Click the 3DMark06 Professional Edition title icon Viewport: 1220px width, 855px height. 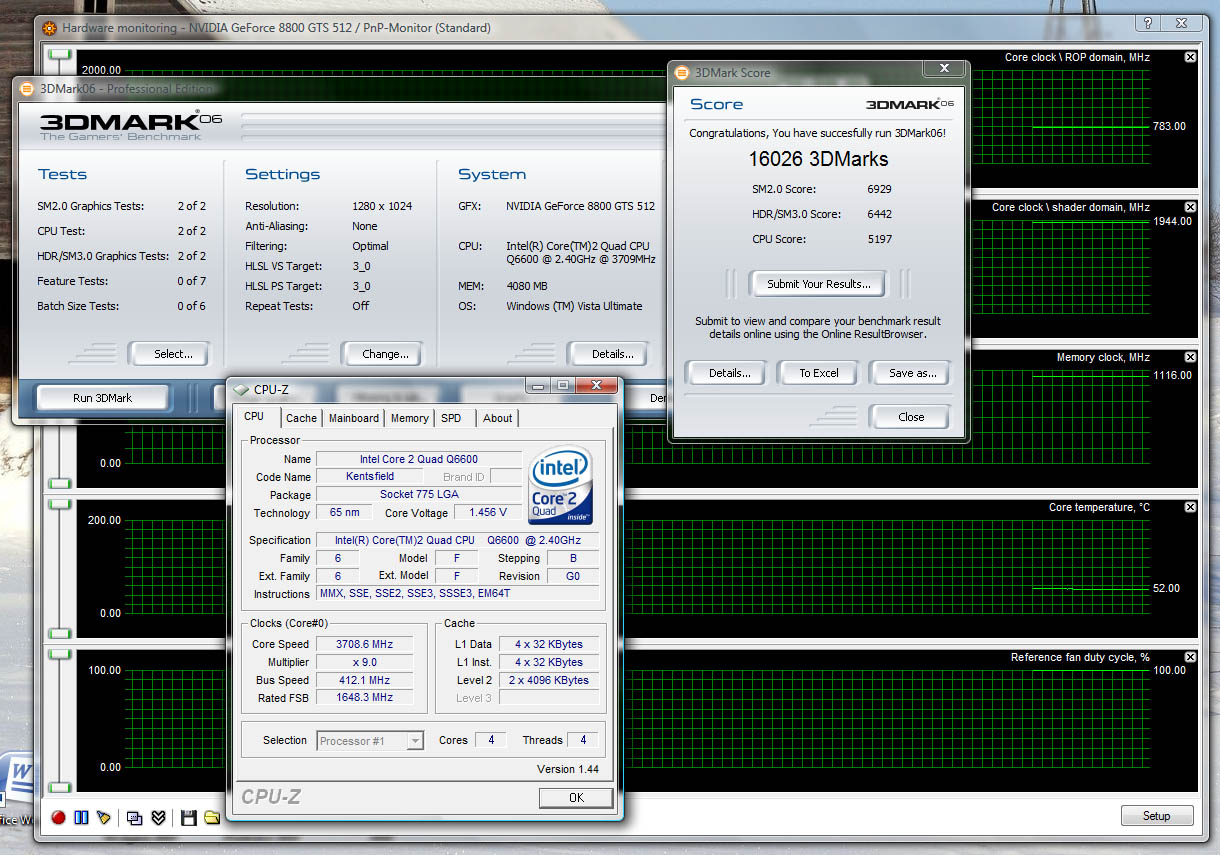27,88
